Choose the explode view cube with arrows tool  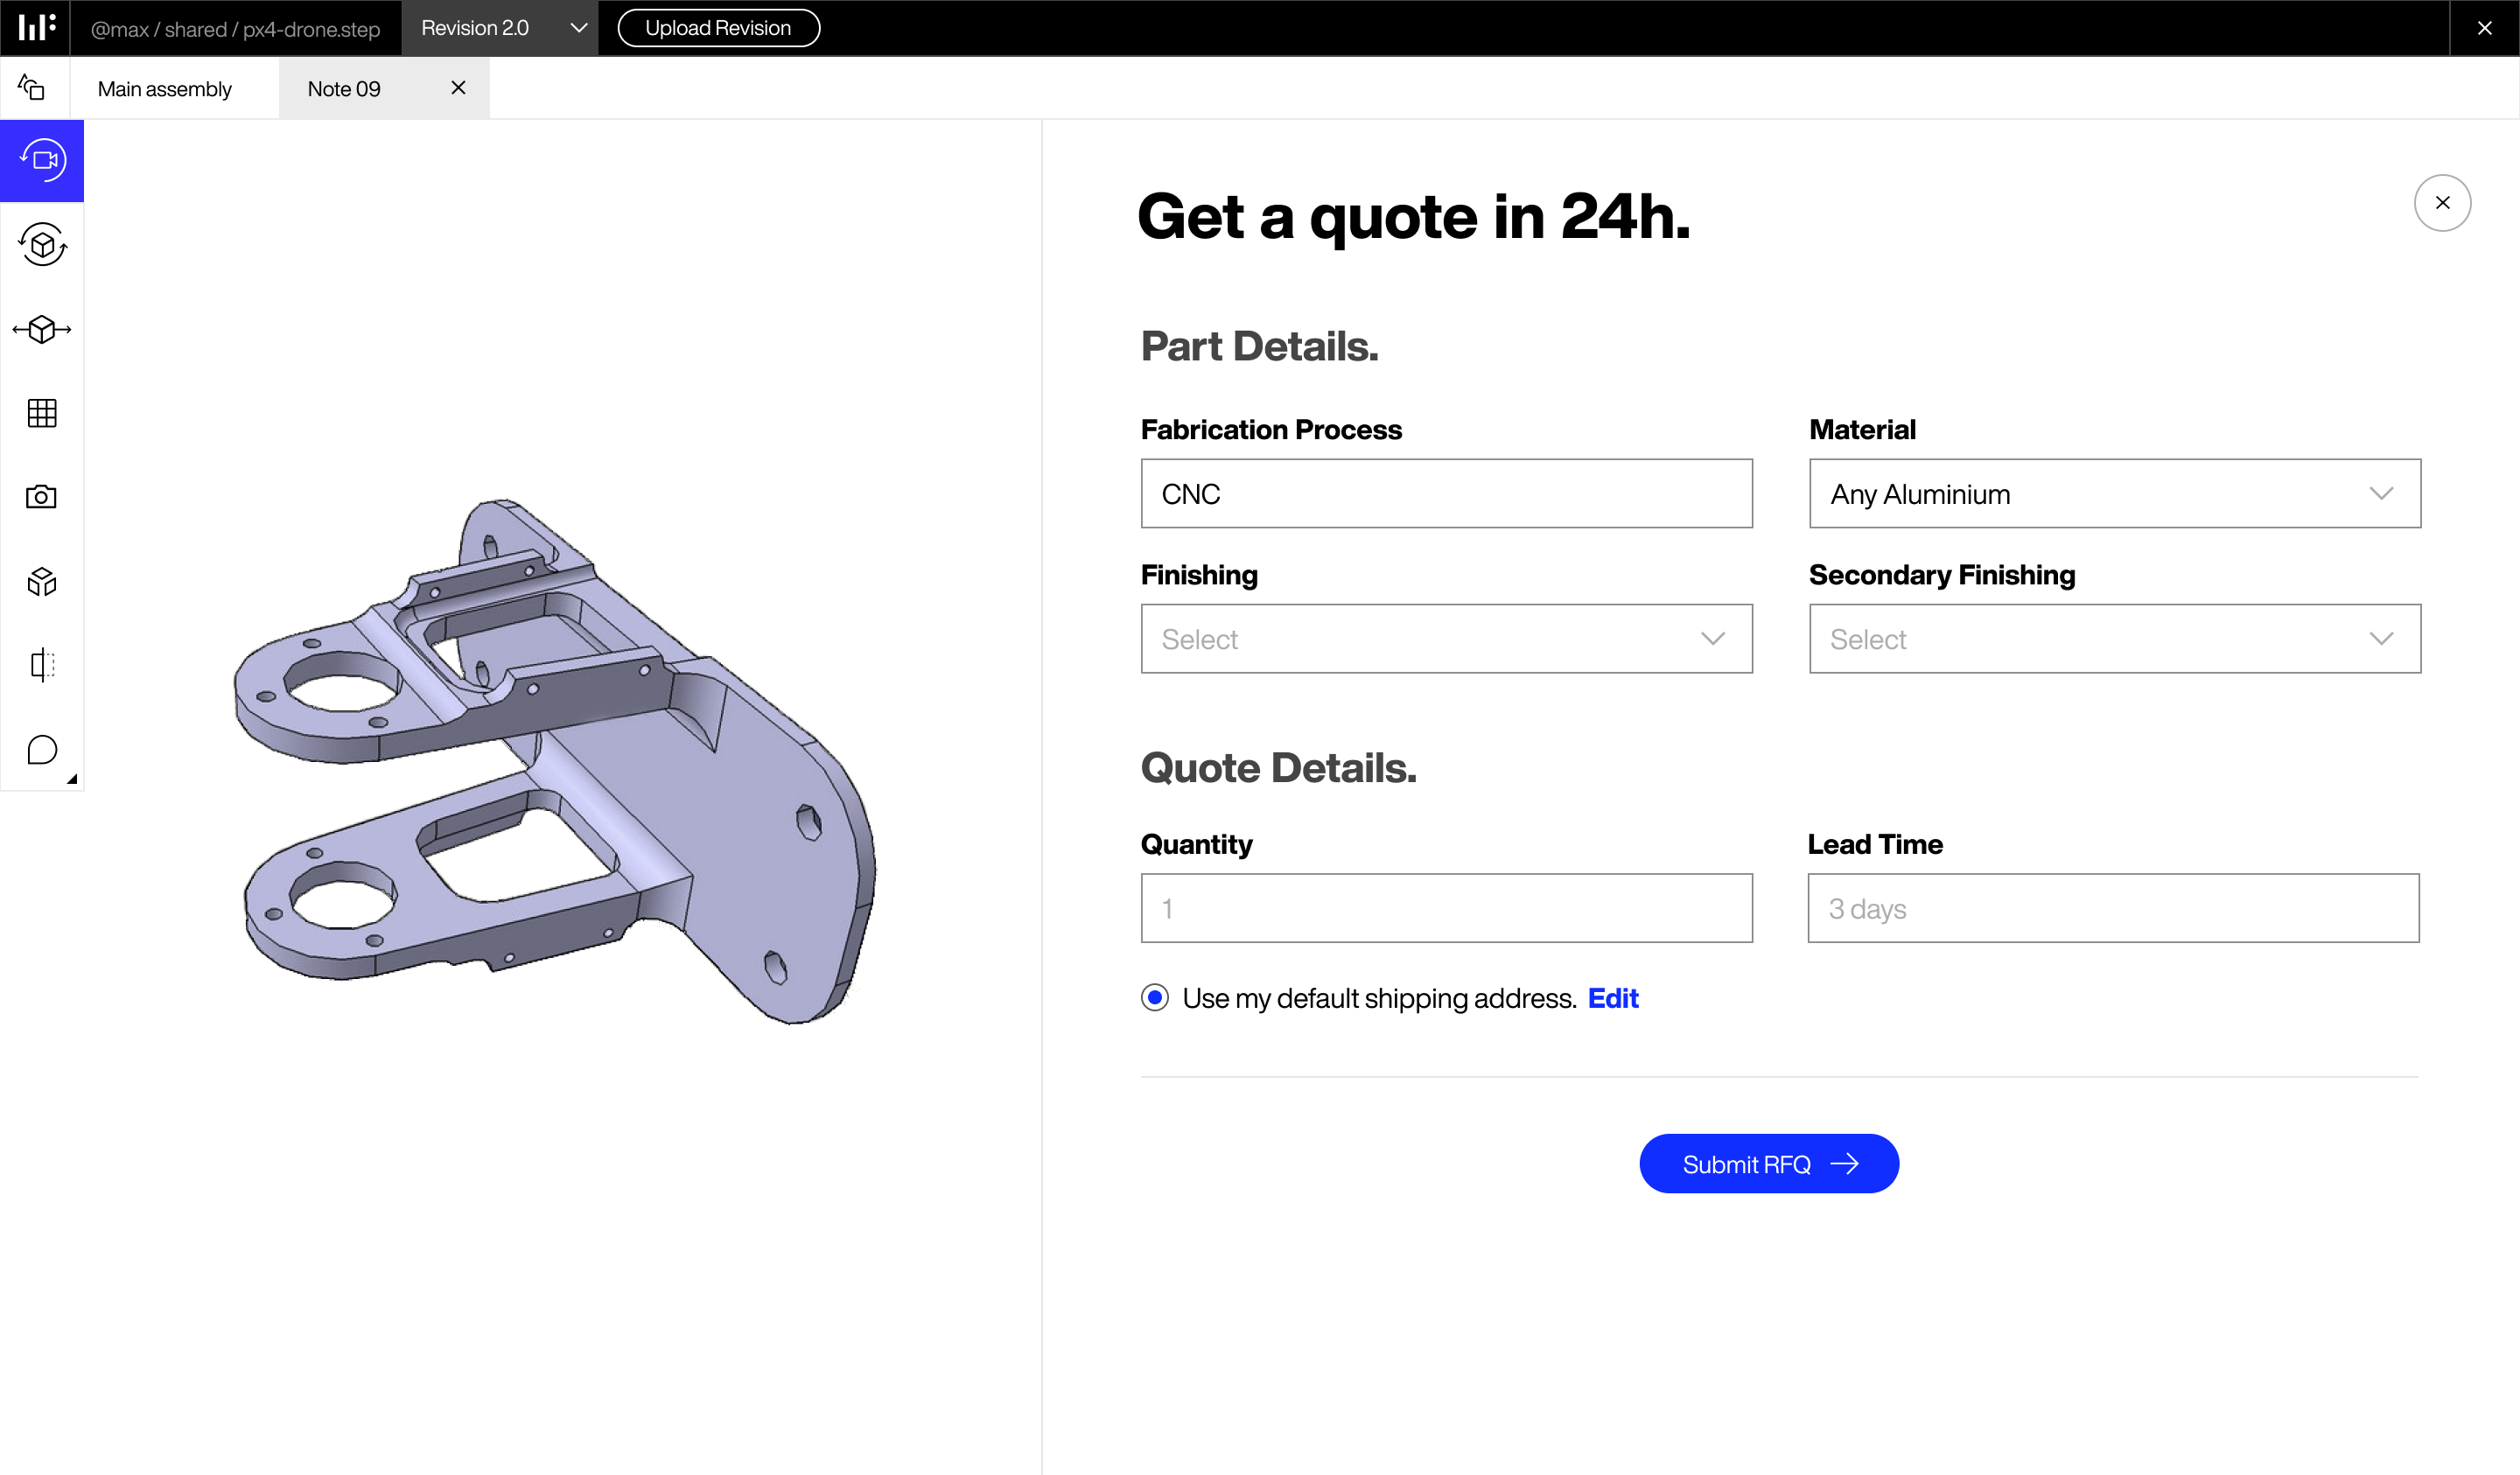tap(42, 329)
